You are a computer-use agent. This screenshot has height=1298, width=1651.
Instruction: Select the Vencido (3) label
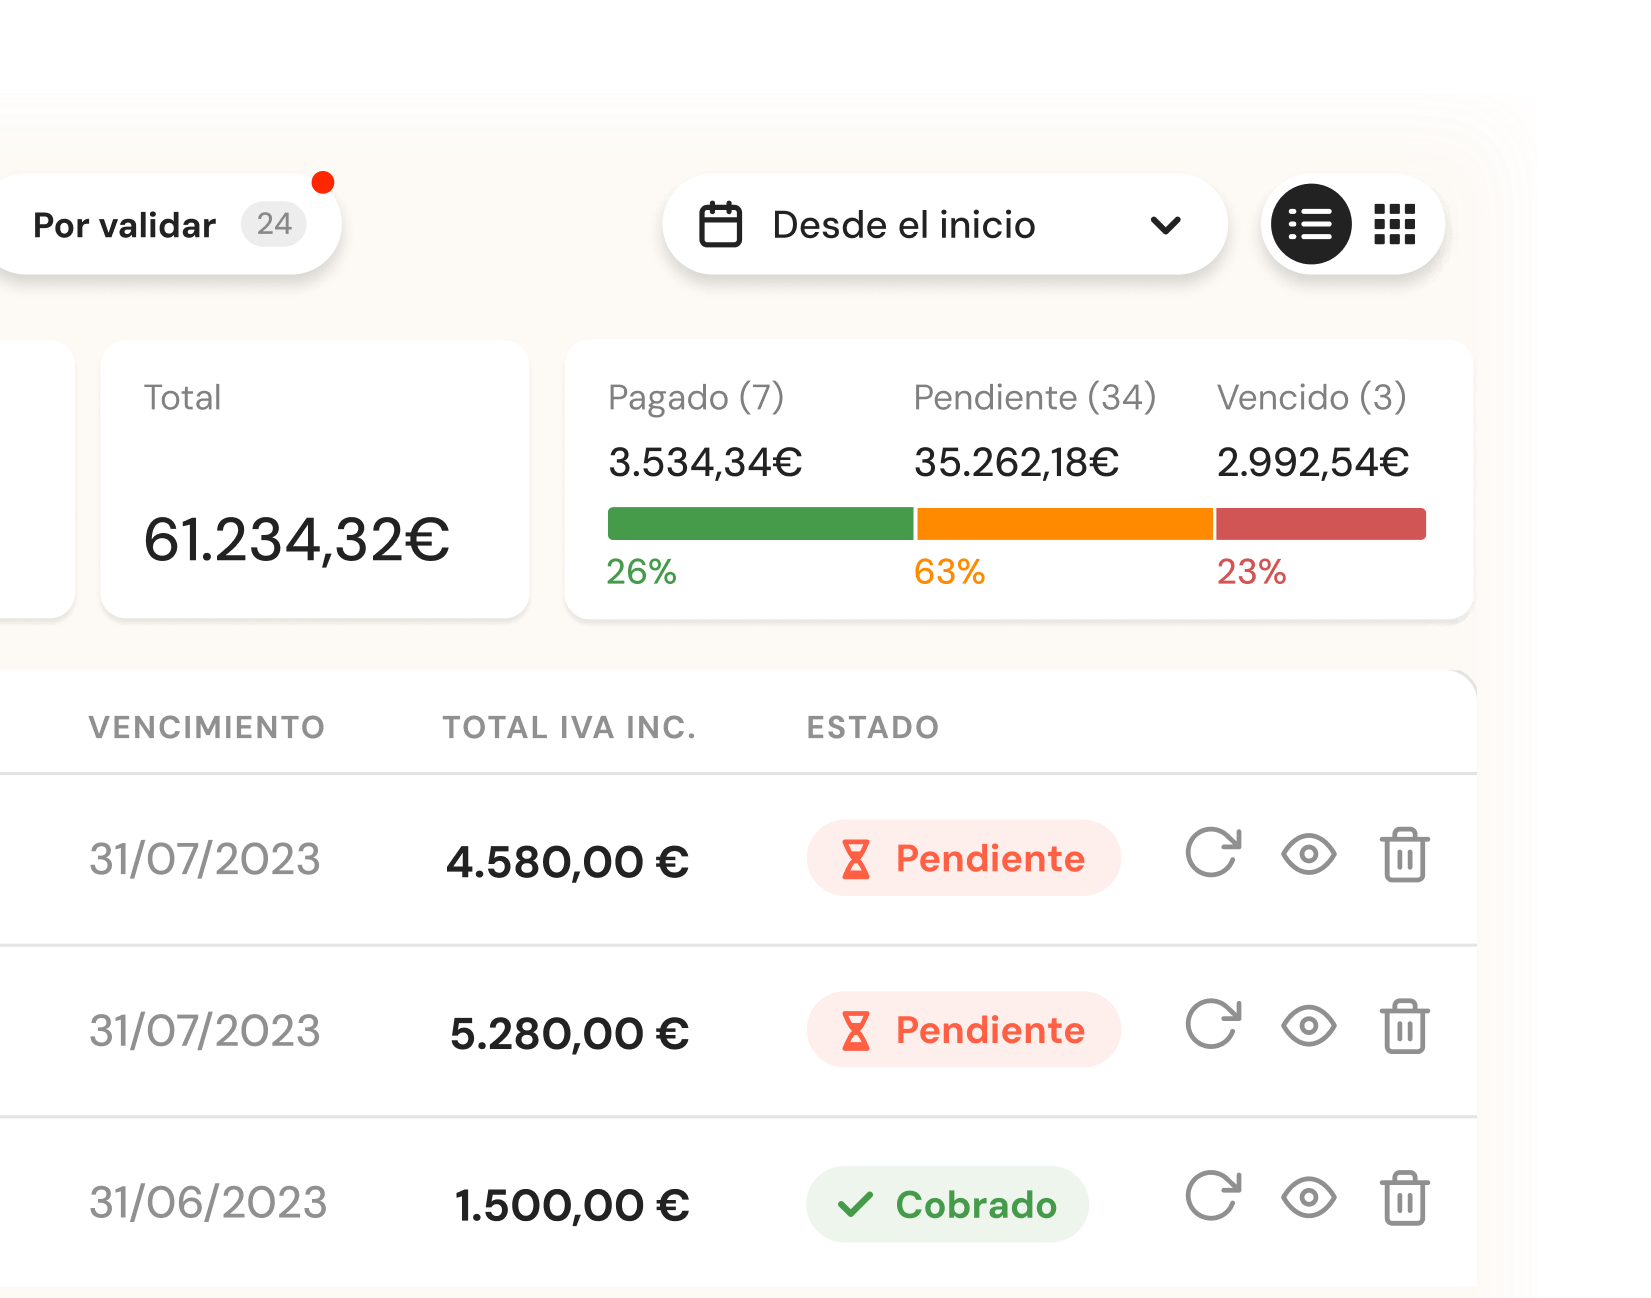click(1311, 398)
